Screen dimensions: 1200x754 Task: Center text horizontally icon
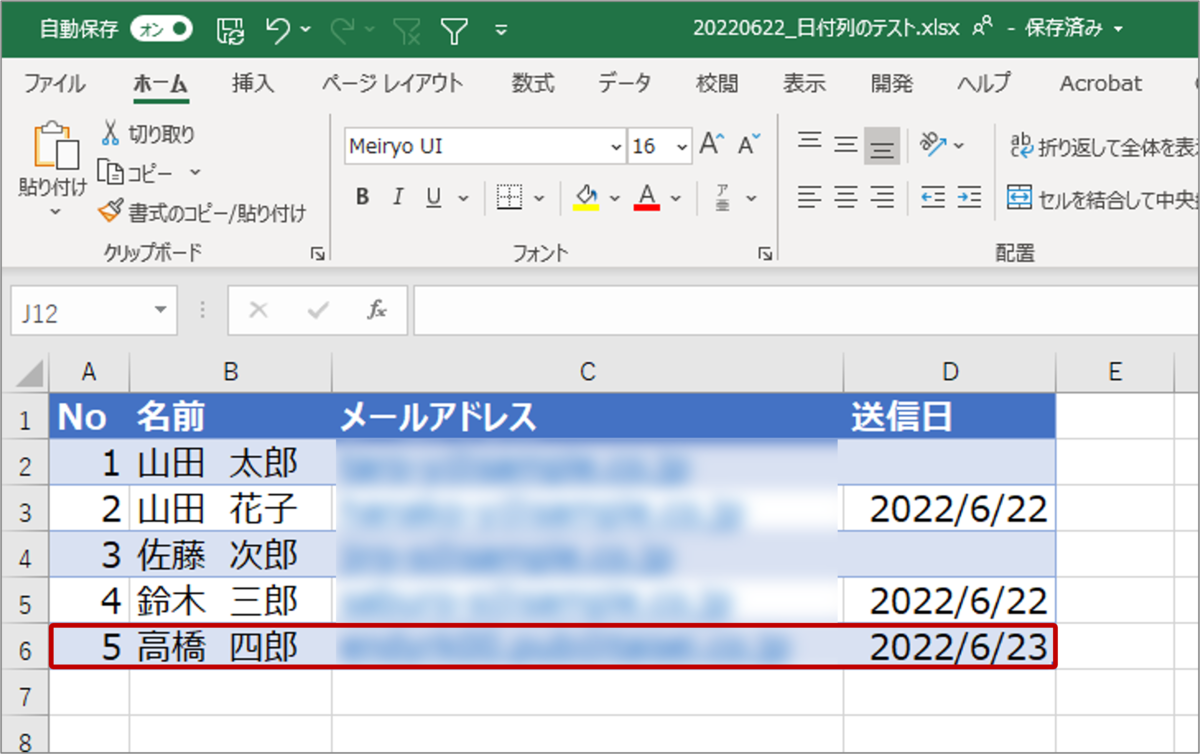click(x=846, y=197)
